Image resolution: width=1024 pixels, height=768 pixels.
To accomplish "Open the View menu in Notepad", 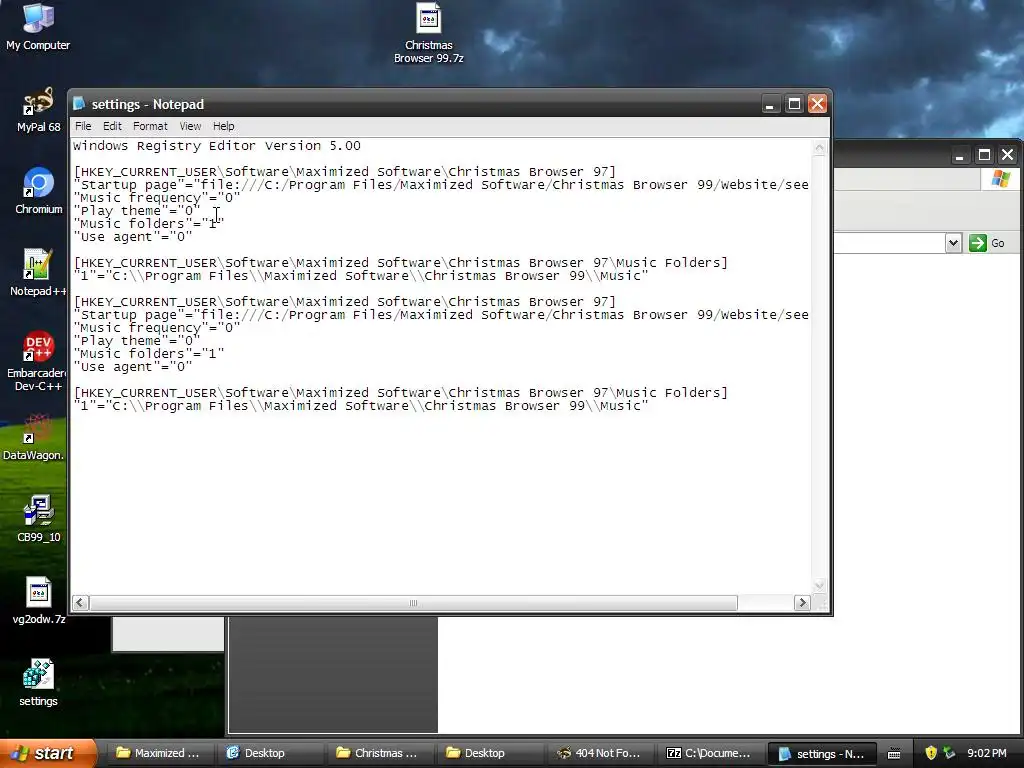I will (190, 126).
